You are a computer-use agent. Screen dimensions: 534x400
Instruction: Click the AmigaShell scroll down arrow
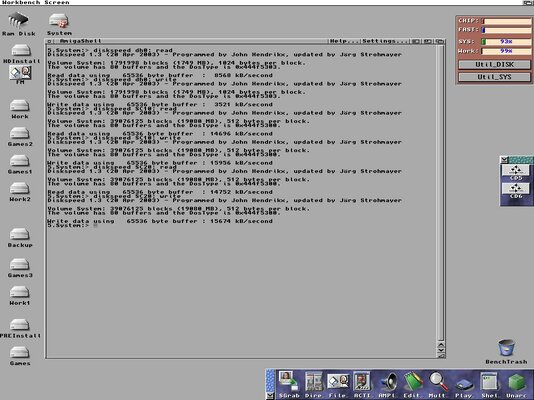click(441, 350)
